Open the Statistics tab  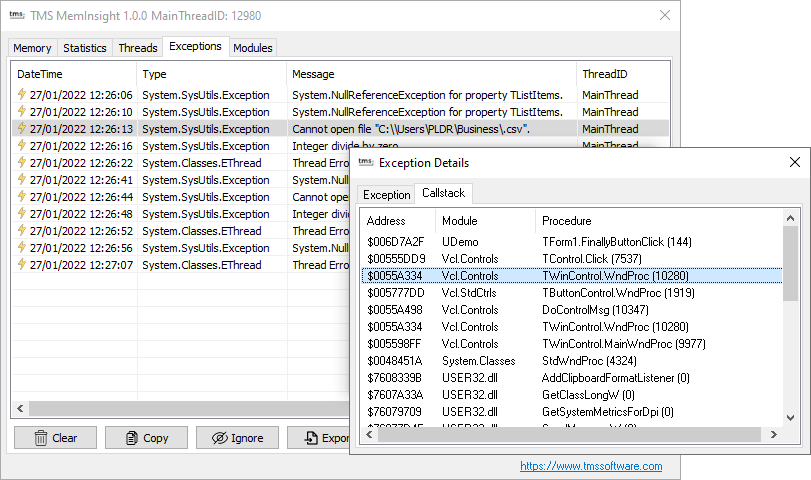tap(84, 48)
